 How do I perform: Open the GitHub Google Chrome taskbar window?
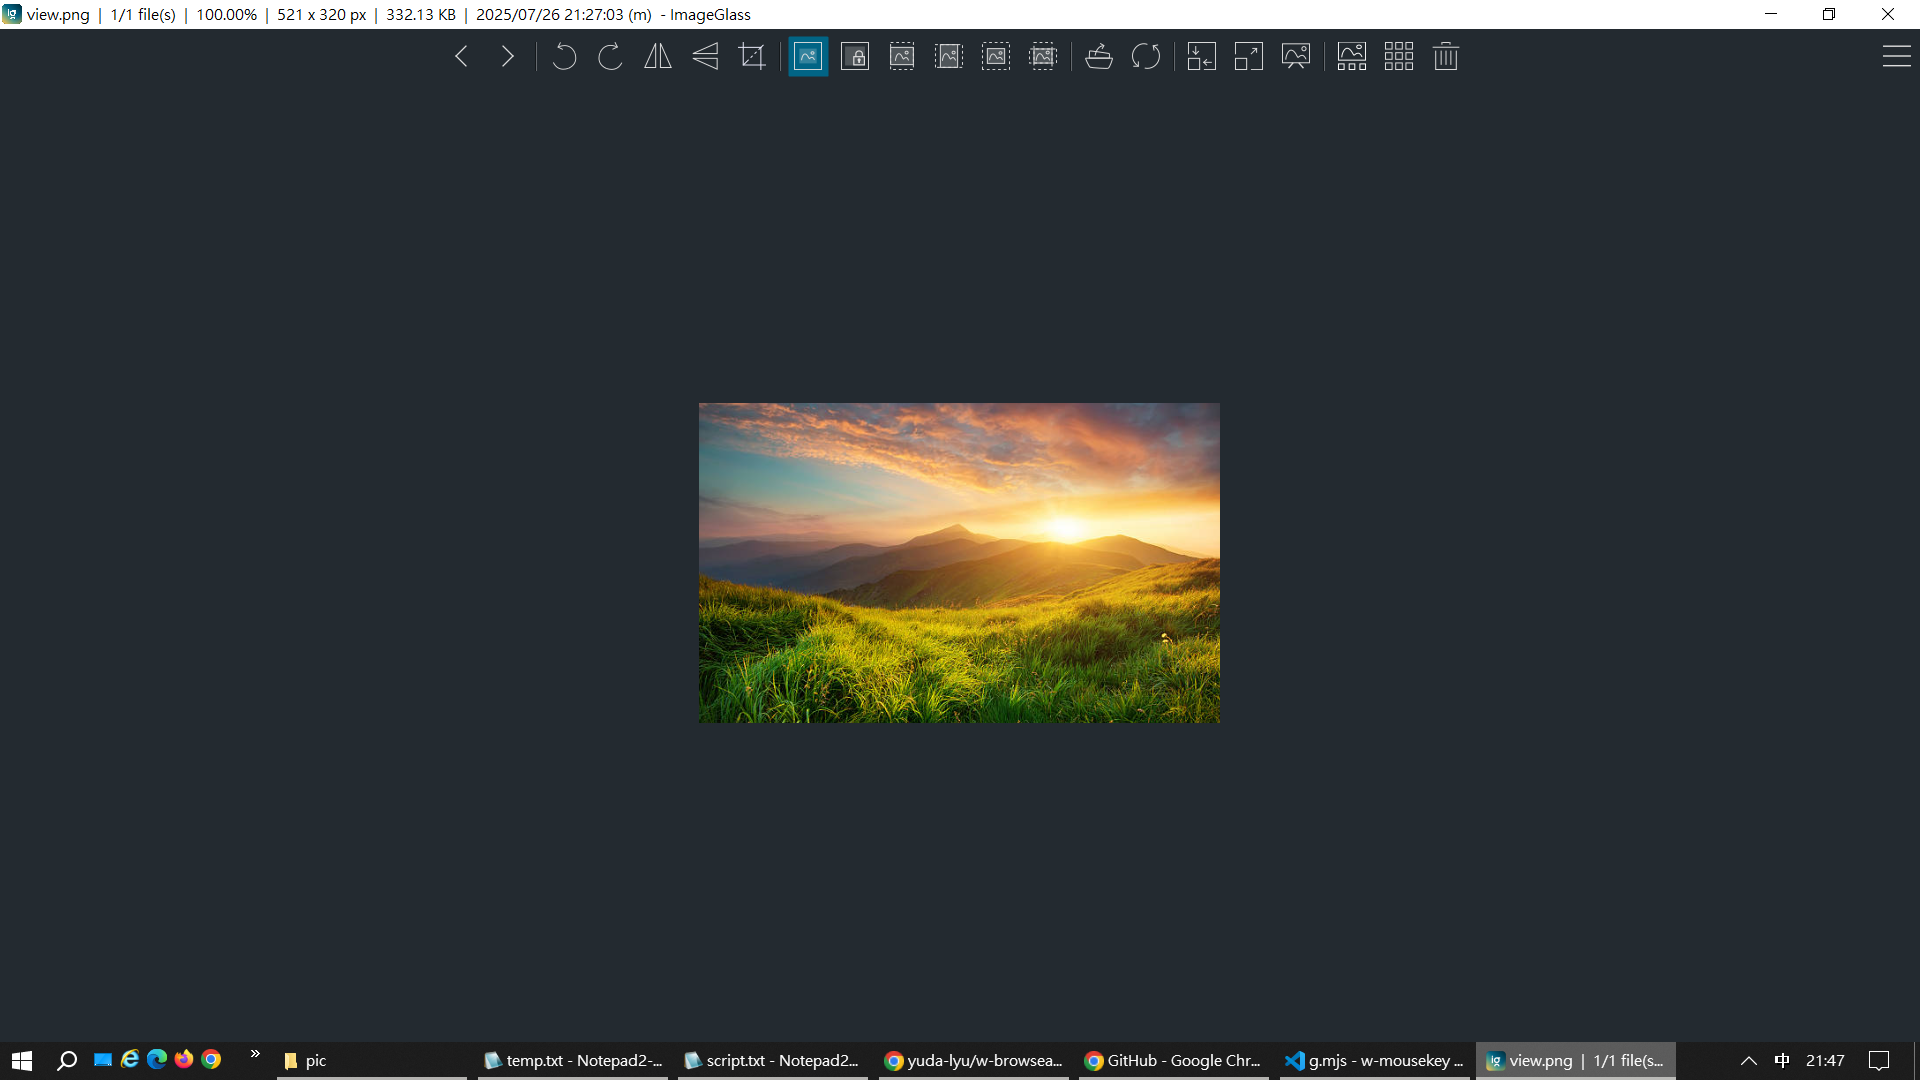click(x=1173, y=1061)
